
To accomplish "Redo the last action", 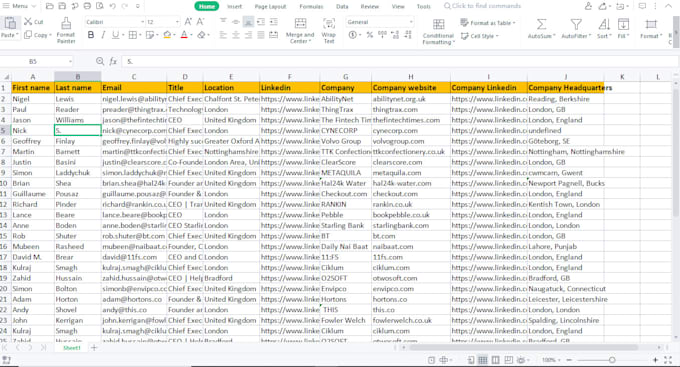I will point(125,6).
